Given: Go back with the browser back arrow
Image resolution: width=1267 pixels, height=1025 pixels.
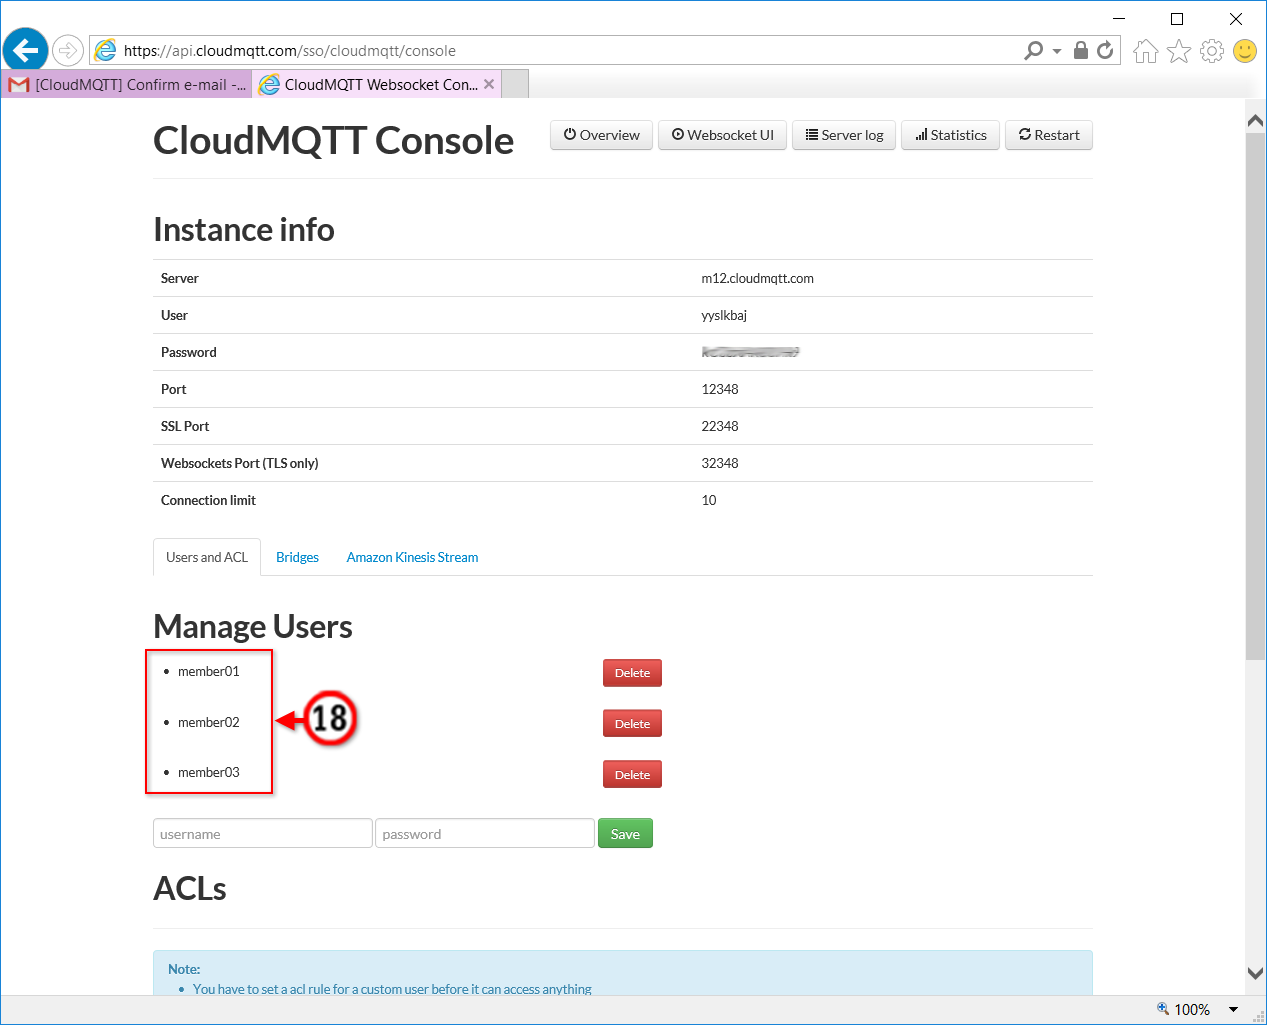Looking at the screenshot, I should [25, 49].
